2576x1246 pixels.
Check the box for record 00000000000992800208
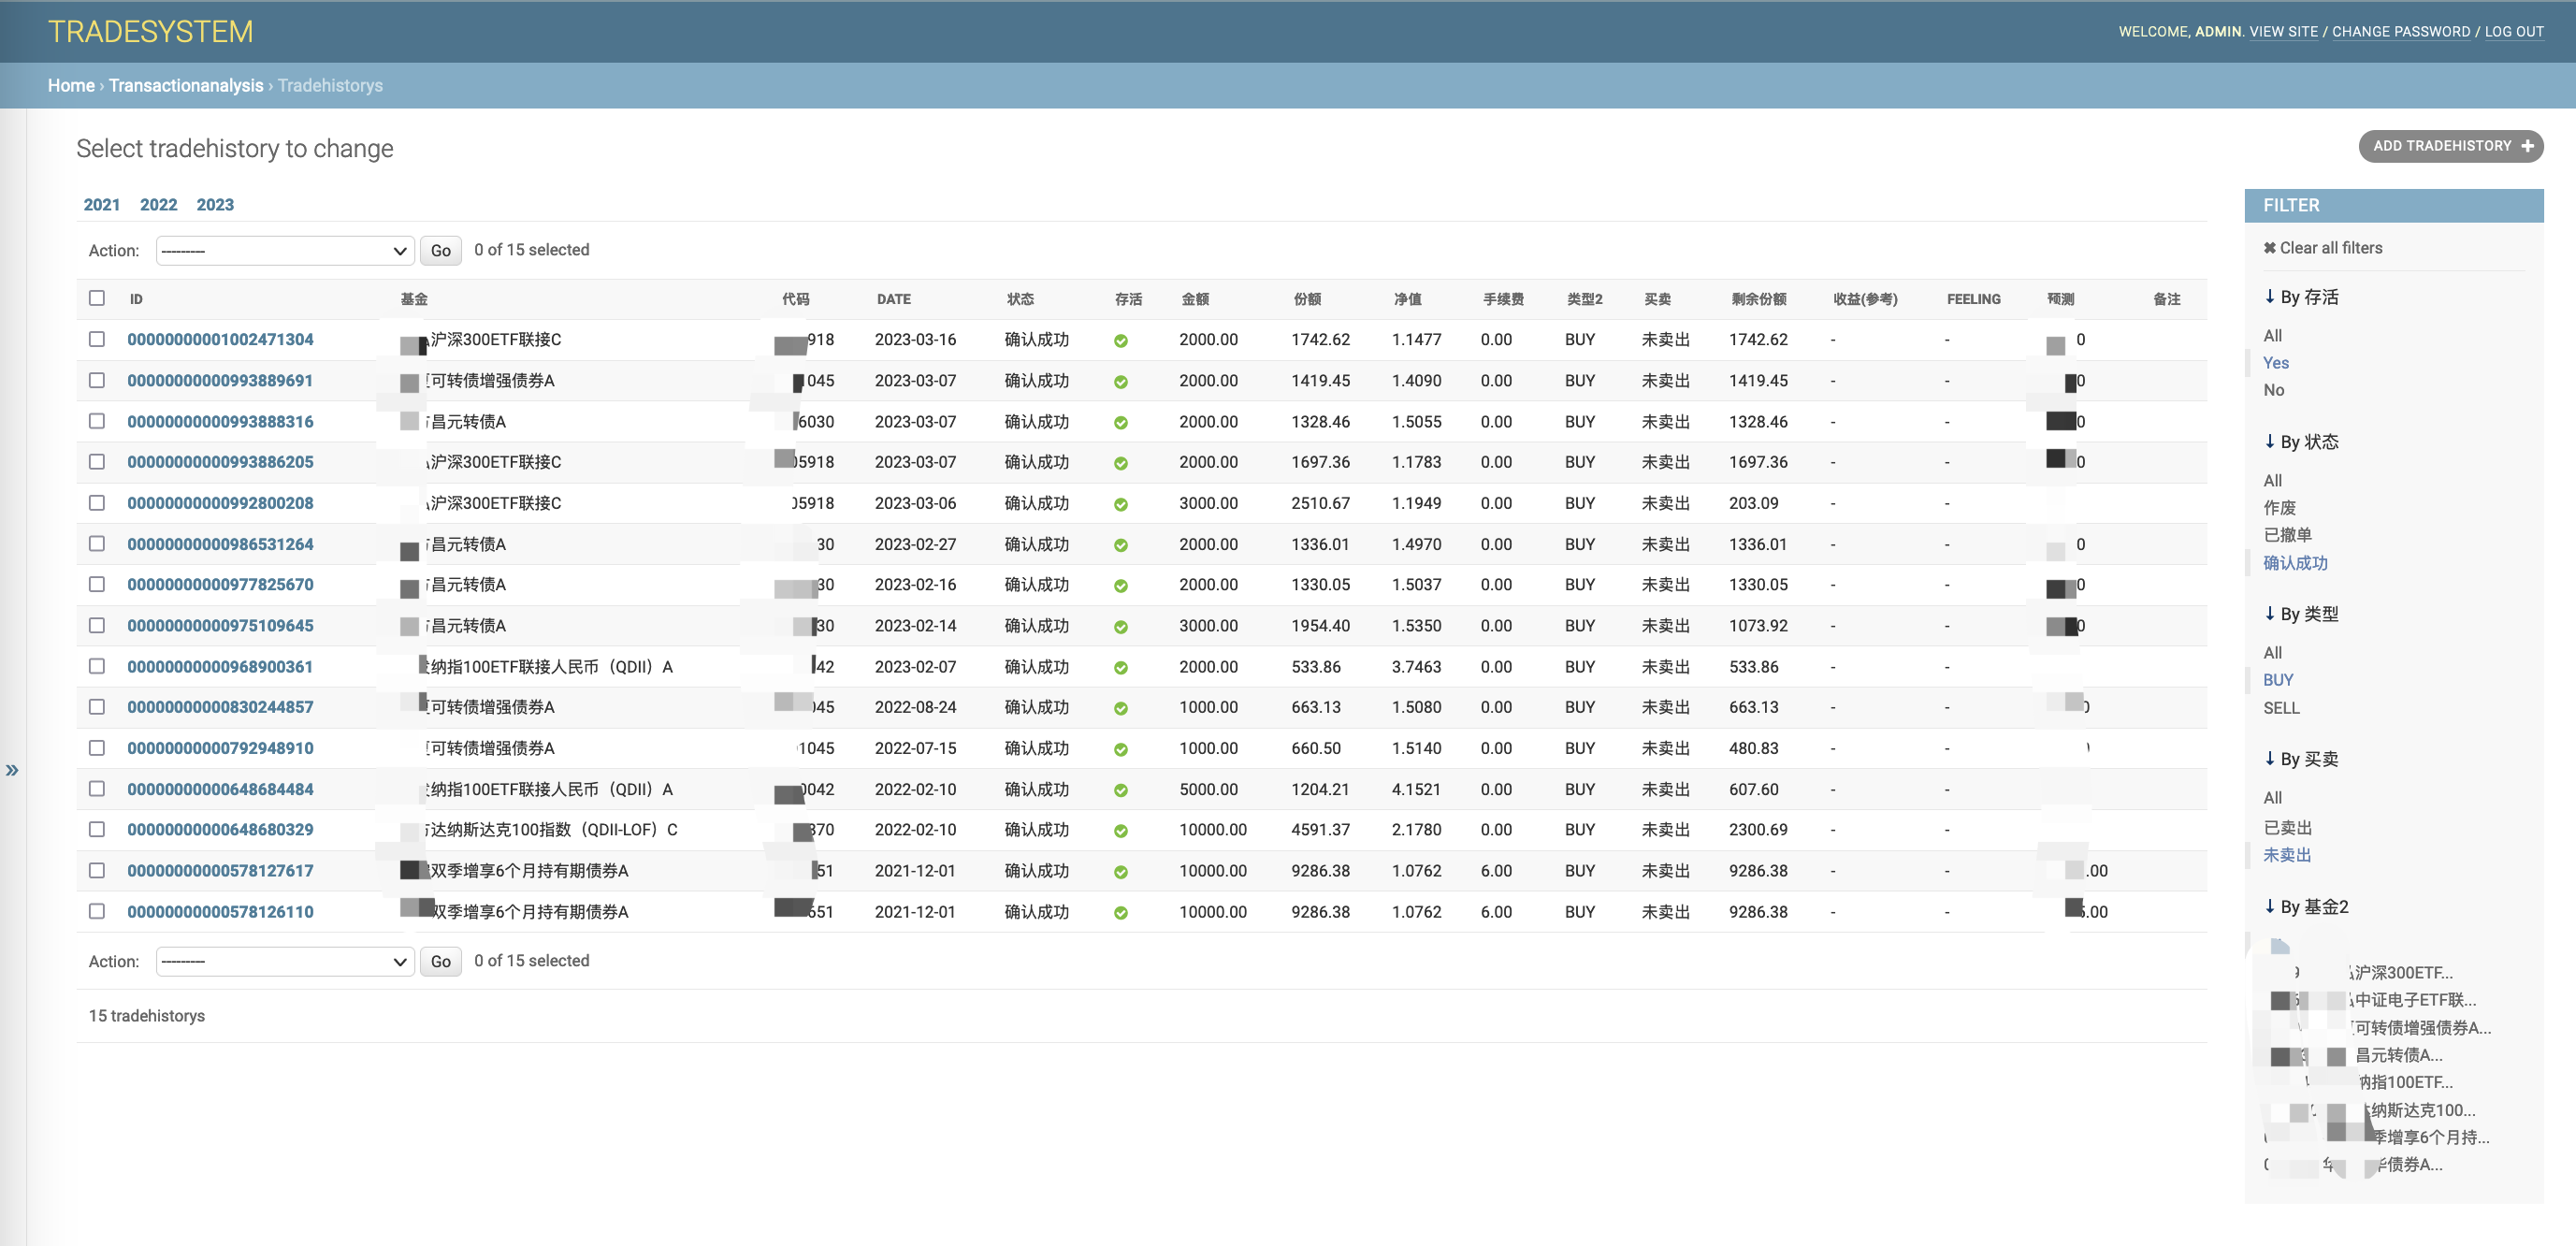tap(96, 502)
